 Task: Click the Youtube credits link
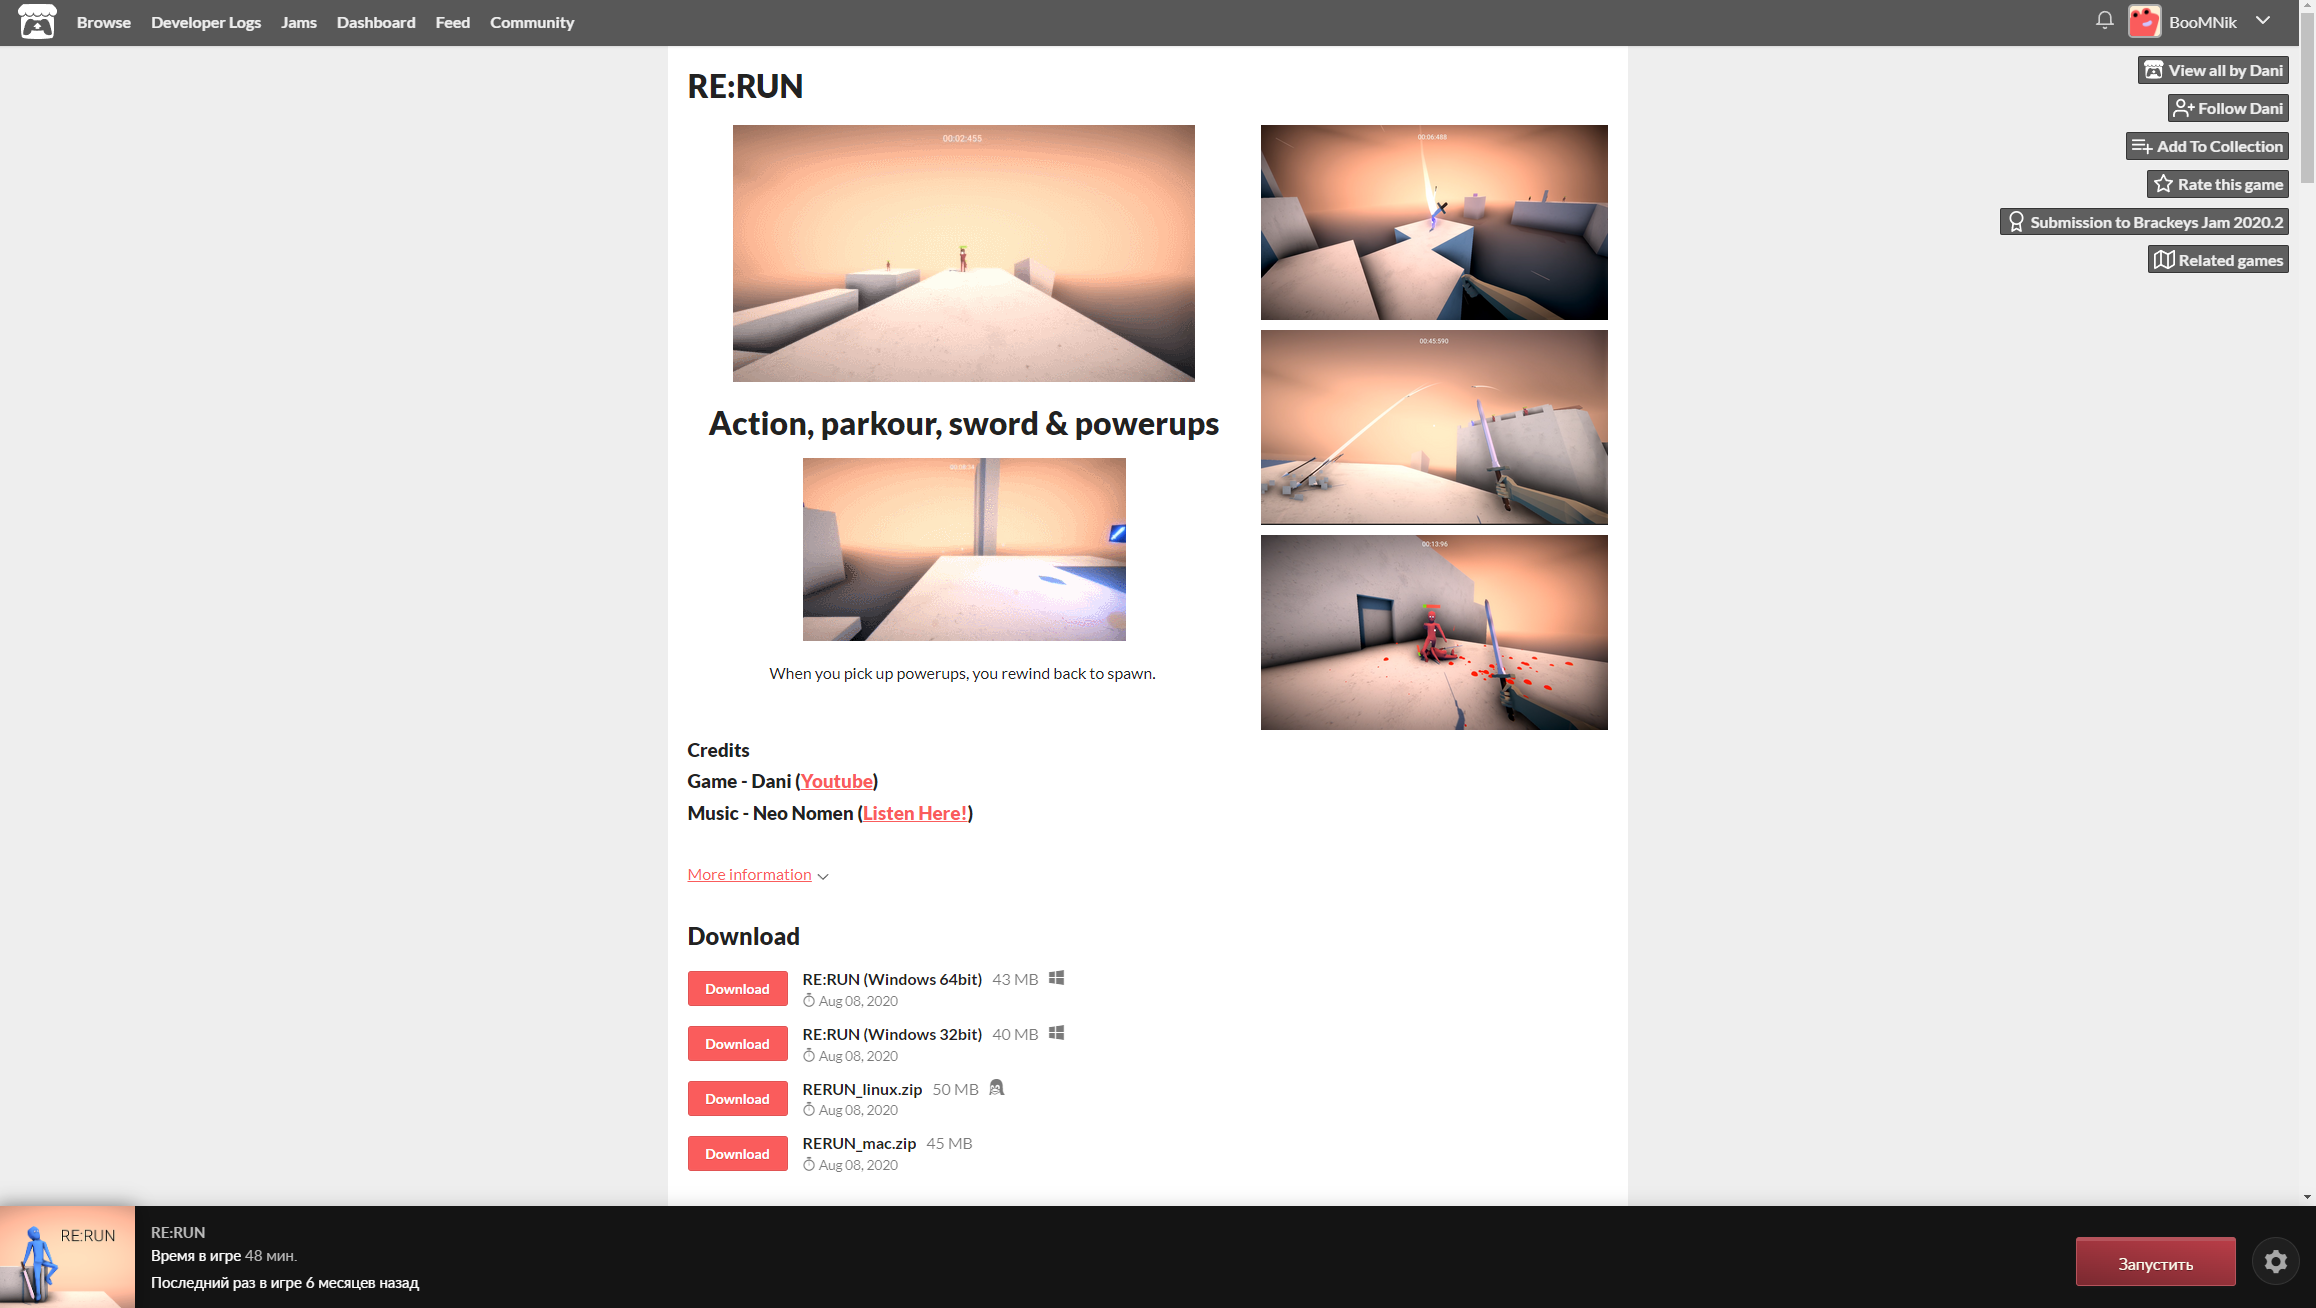click(836, 782)
